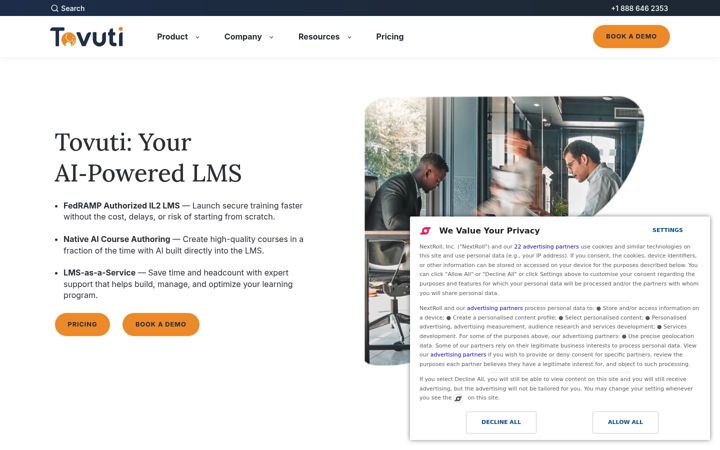Click Decline All button

click(x=501, y=422)
